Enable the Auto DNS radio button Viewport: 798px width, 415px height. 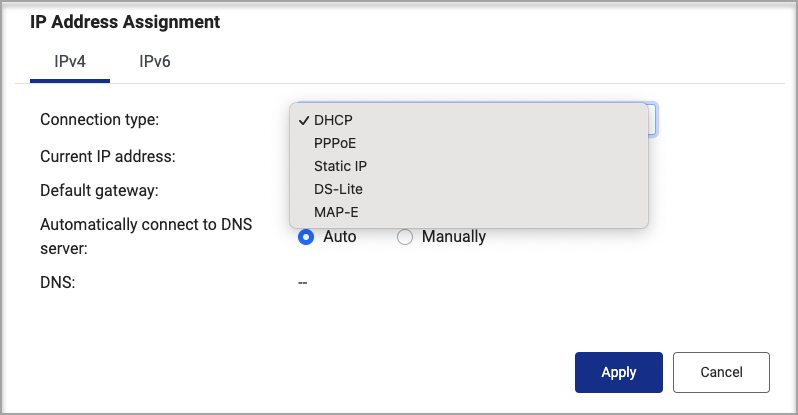(x=306, y=237)
